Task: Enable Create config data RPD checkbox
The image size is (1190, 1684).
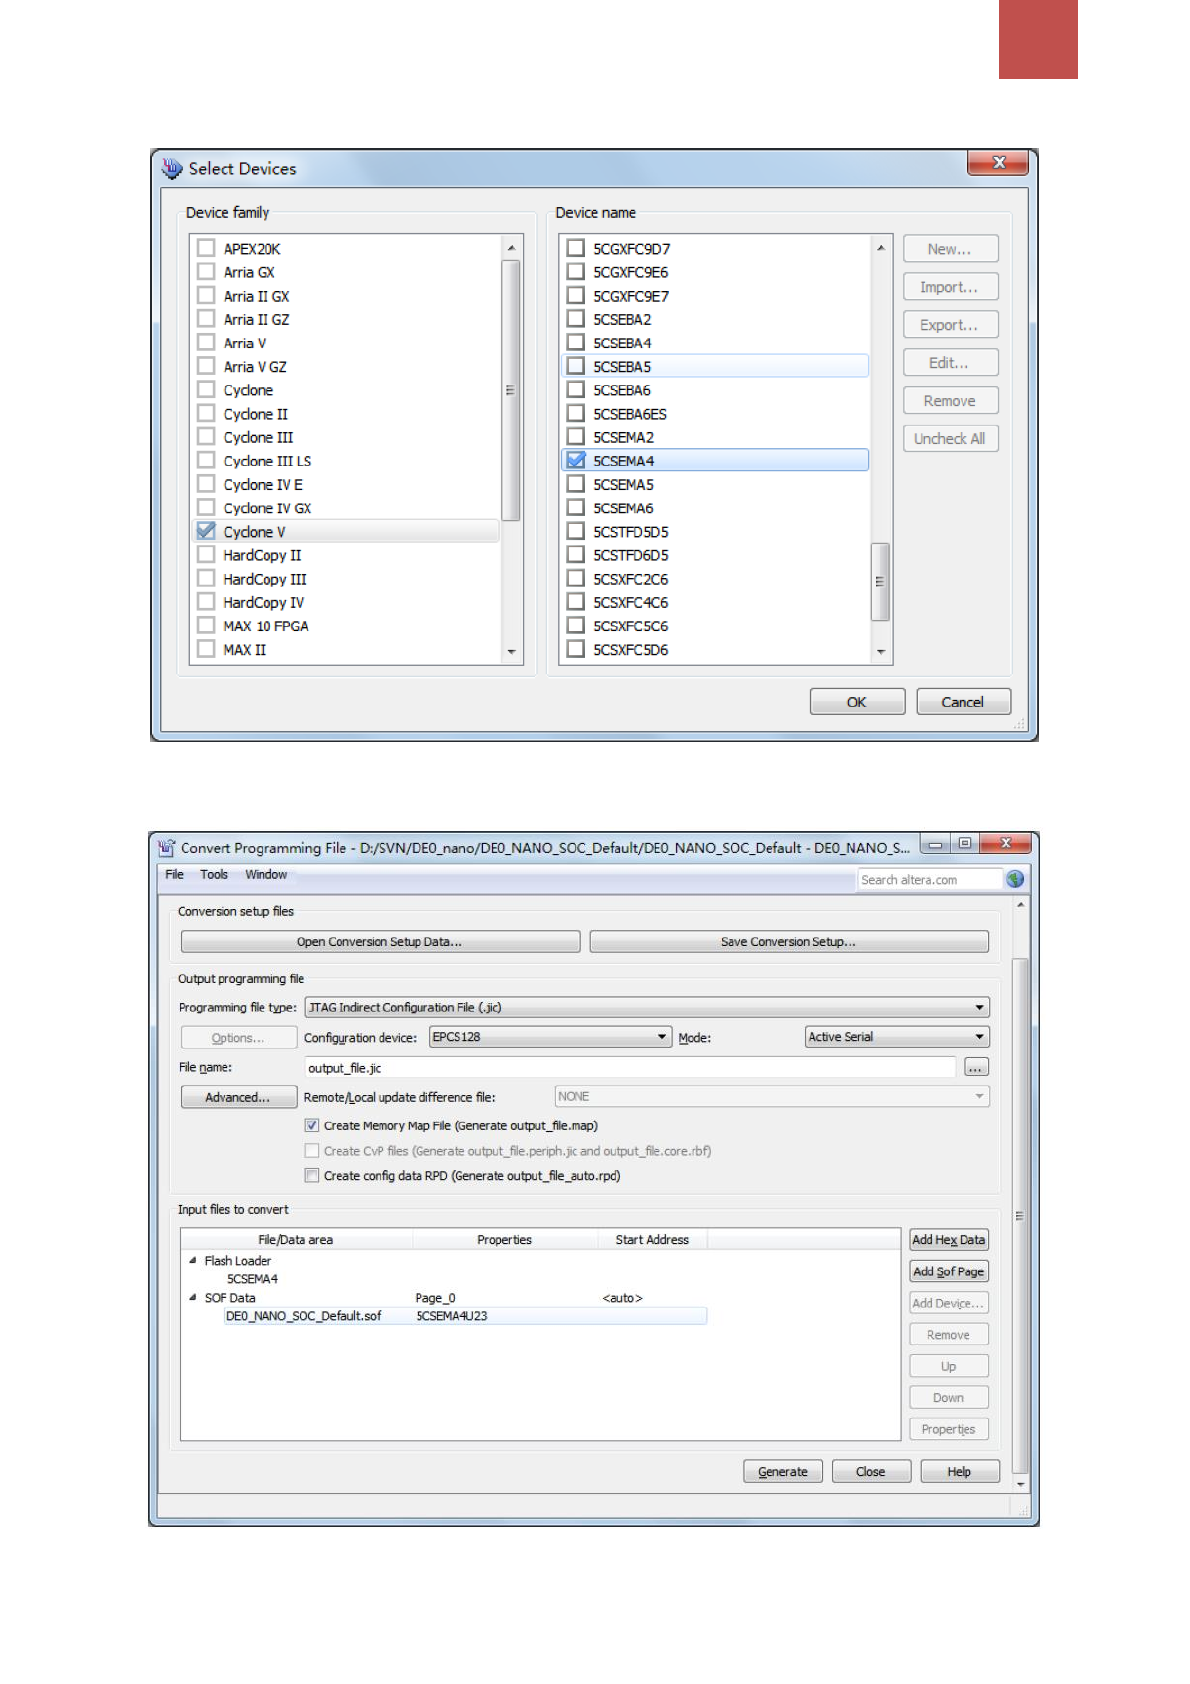Action: [x=312, y=1175]
